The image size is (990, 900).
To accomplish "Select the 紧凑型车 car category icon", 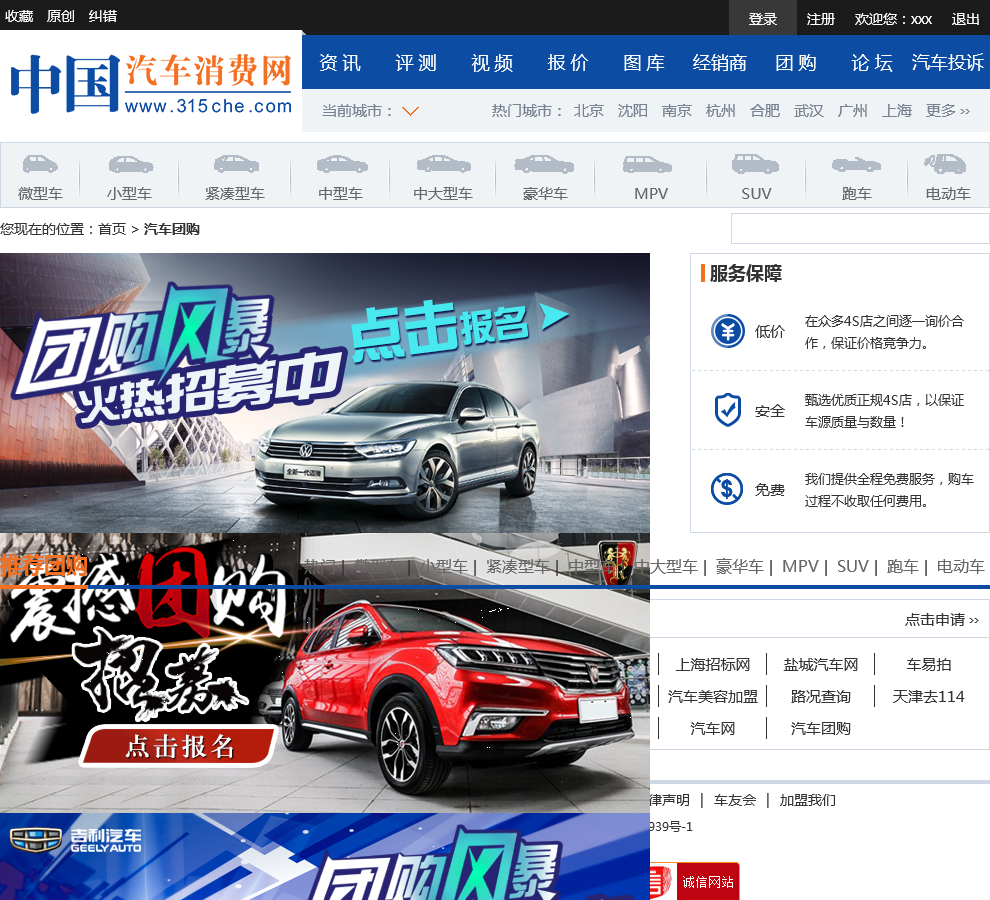I will (x=236, y=164).
